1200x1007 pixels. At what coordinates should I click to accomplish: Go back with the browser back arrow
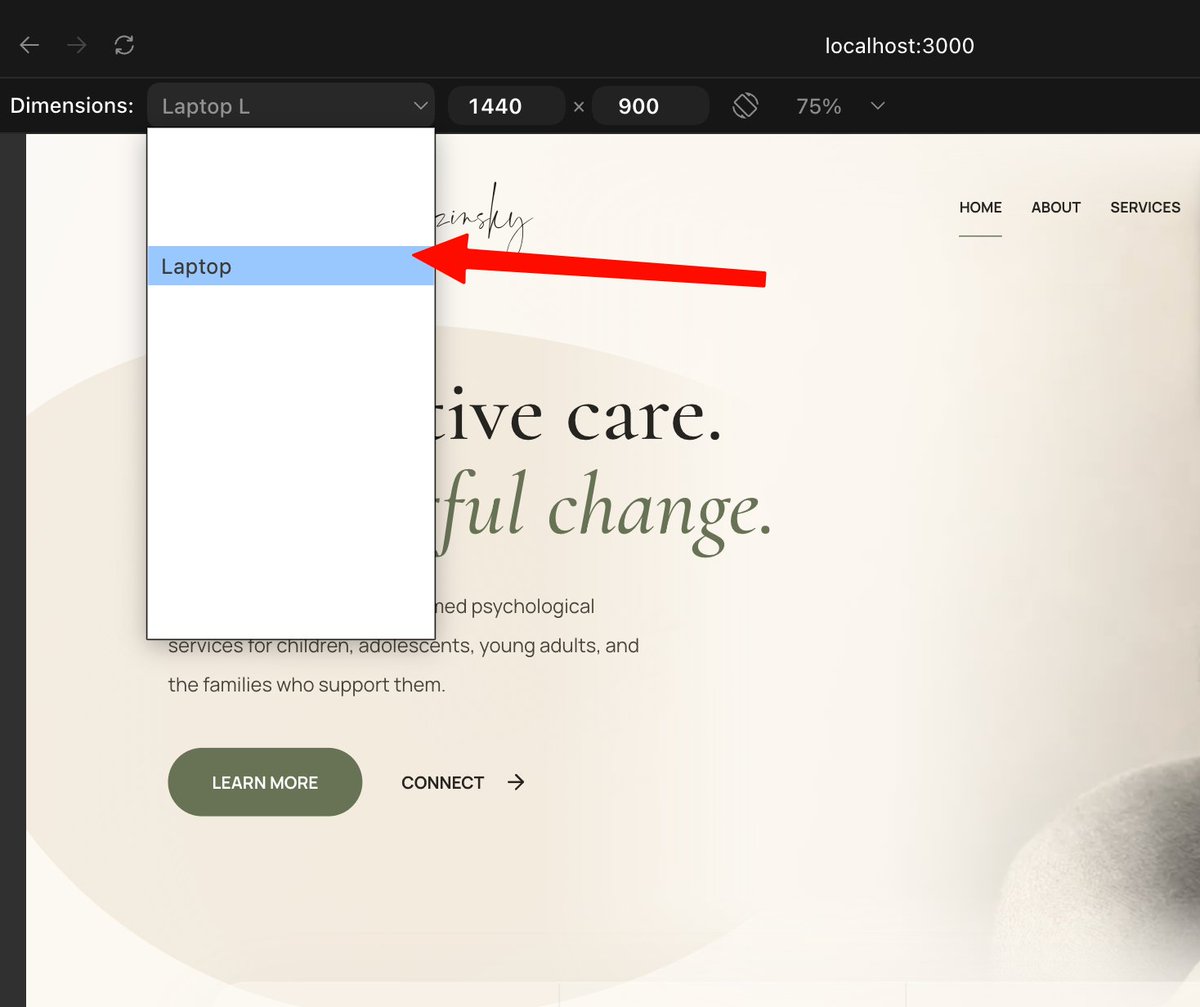point(30,45)
